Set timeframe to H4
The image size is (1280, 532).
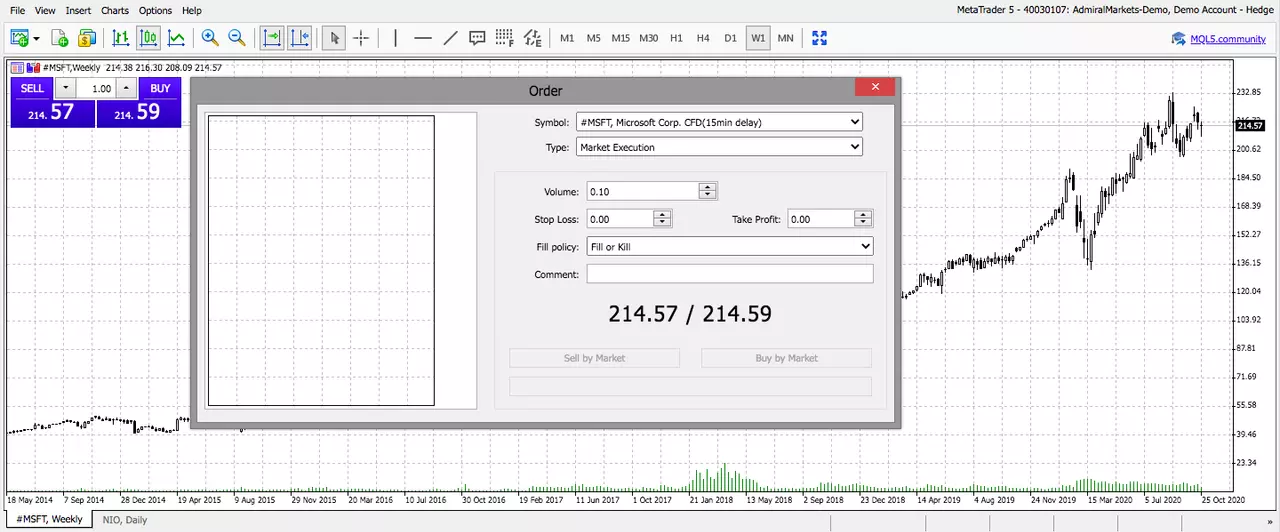pyautogui.click(x=703, y=38)
